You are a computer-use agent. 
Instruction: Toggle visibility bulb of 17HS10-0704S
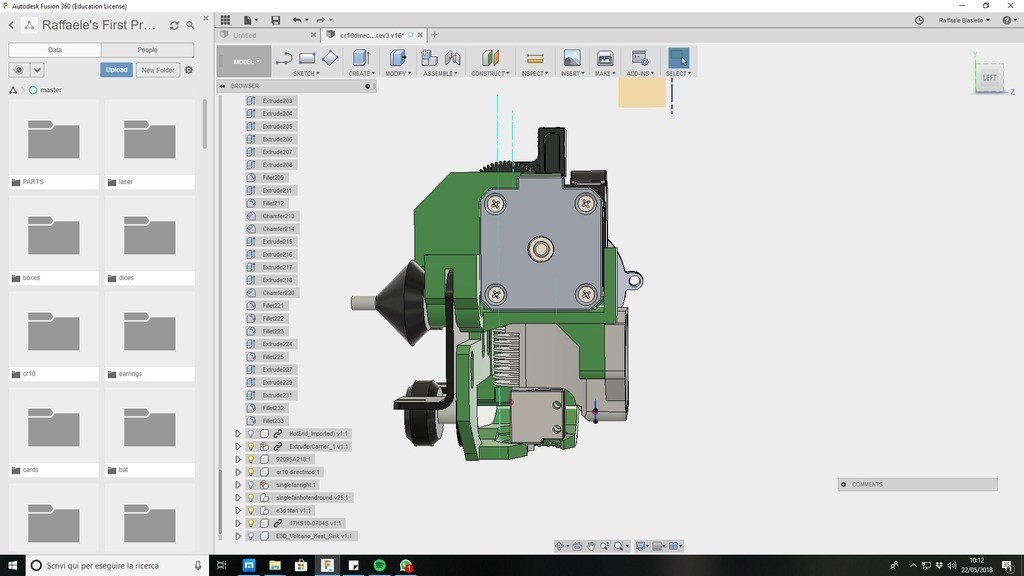[x=251, y=523]
